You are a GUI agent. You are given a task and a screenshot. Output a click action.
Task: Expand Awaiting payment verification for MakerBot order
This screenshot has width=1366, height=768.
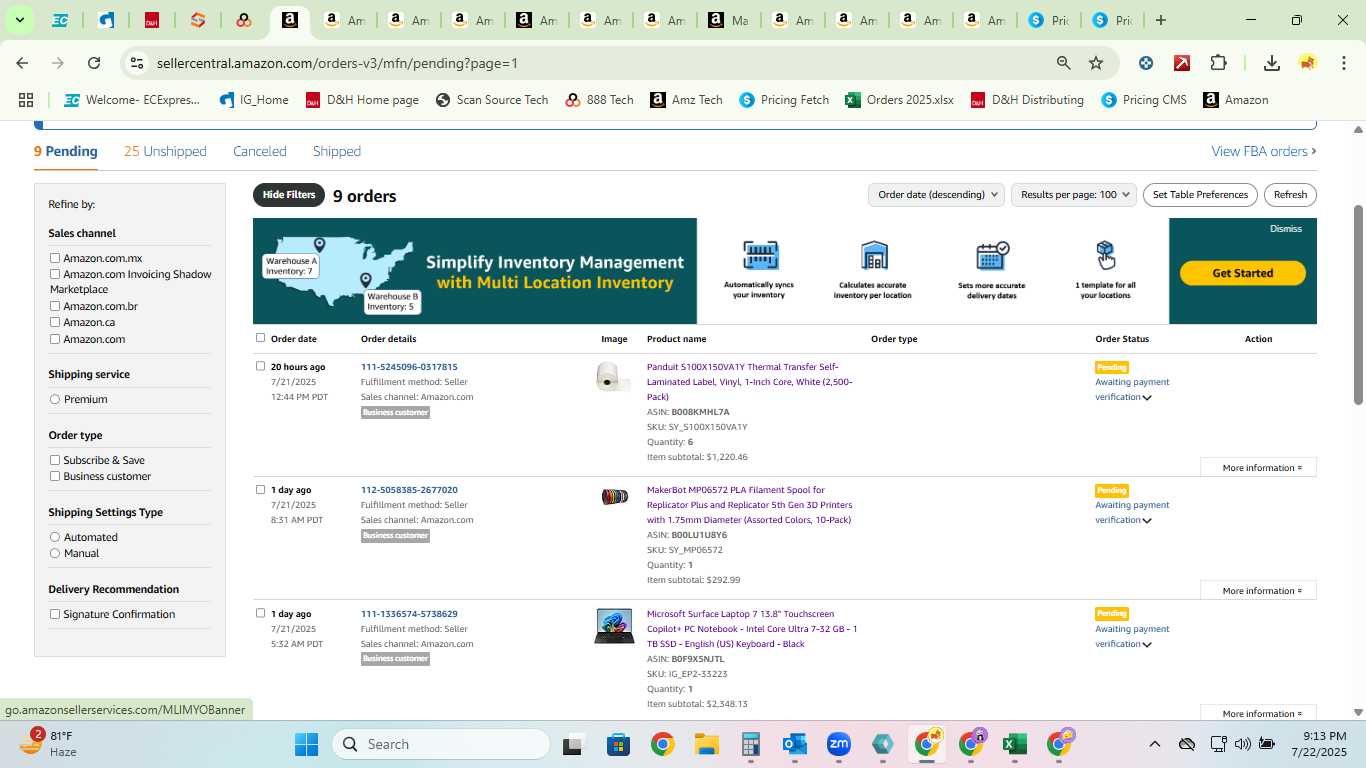coord(1147,521)
